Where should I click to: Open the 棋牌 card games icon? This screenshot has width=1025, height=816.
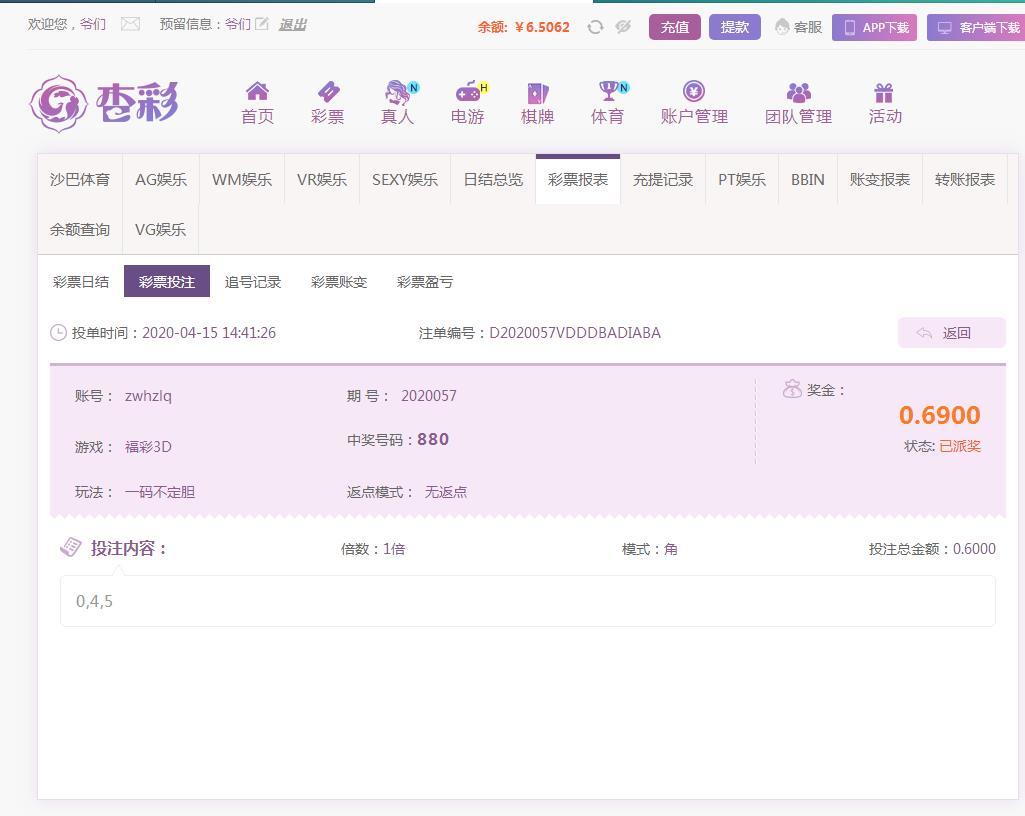click(x=537, y=93)
